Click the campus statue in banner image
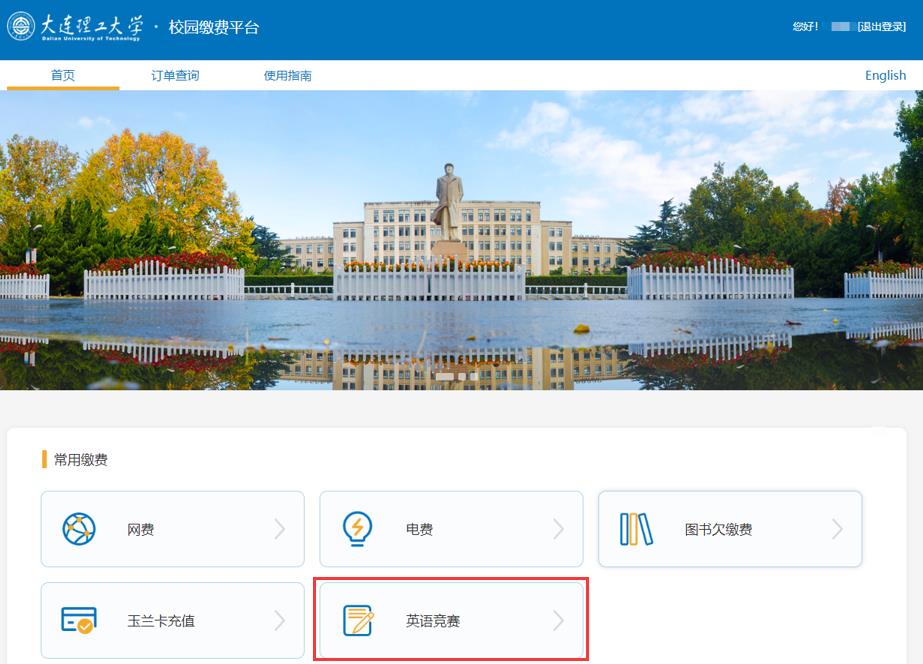The image size is (923, 664). click(448, 205)
